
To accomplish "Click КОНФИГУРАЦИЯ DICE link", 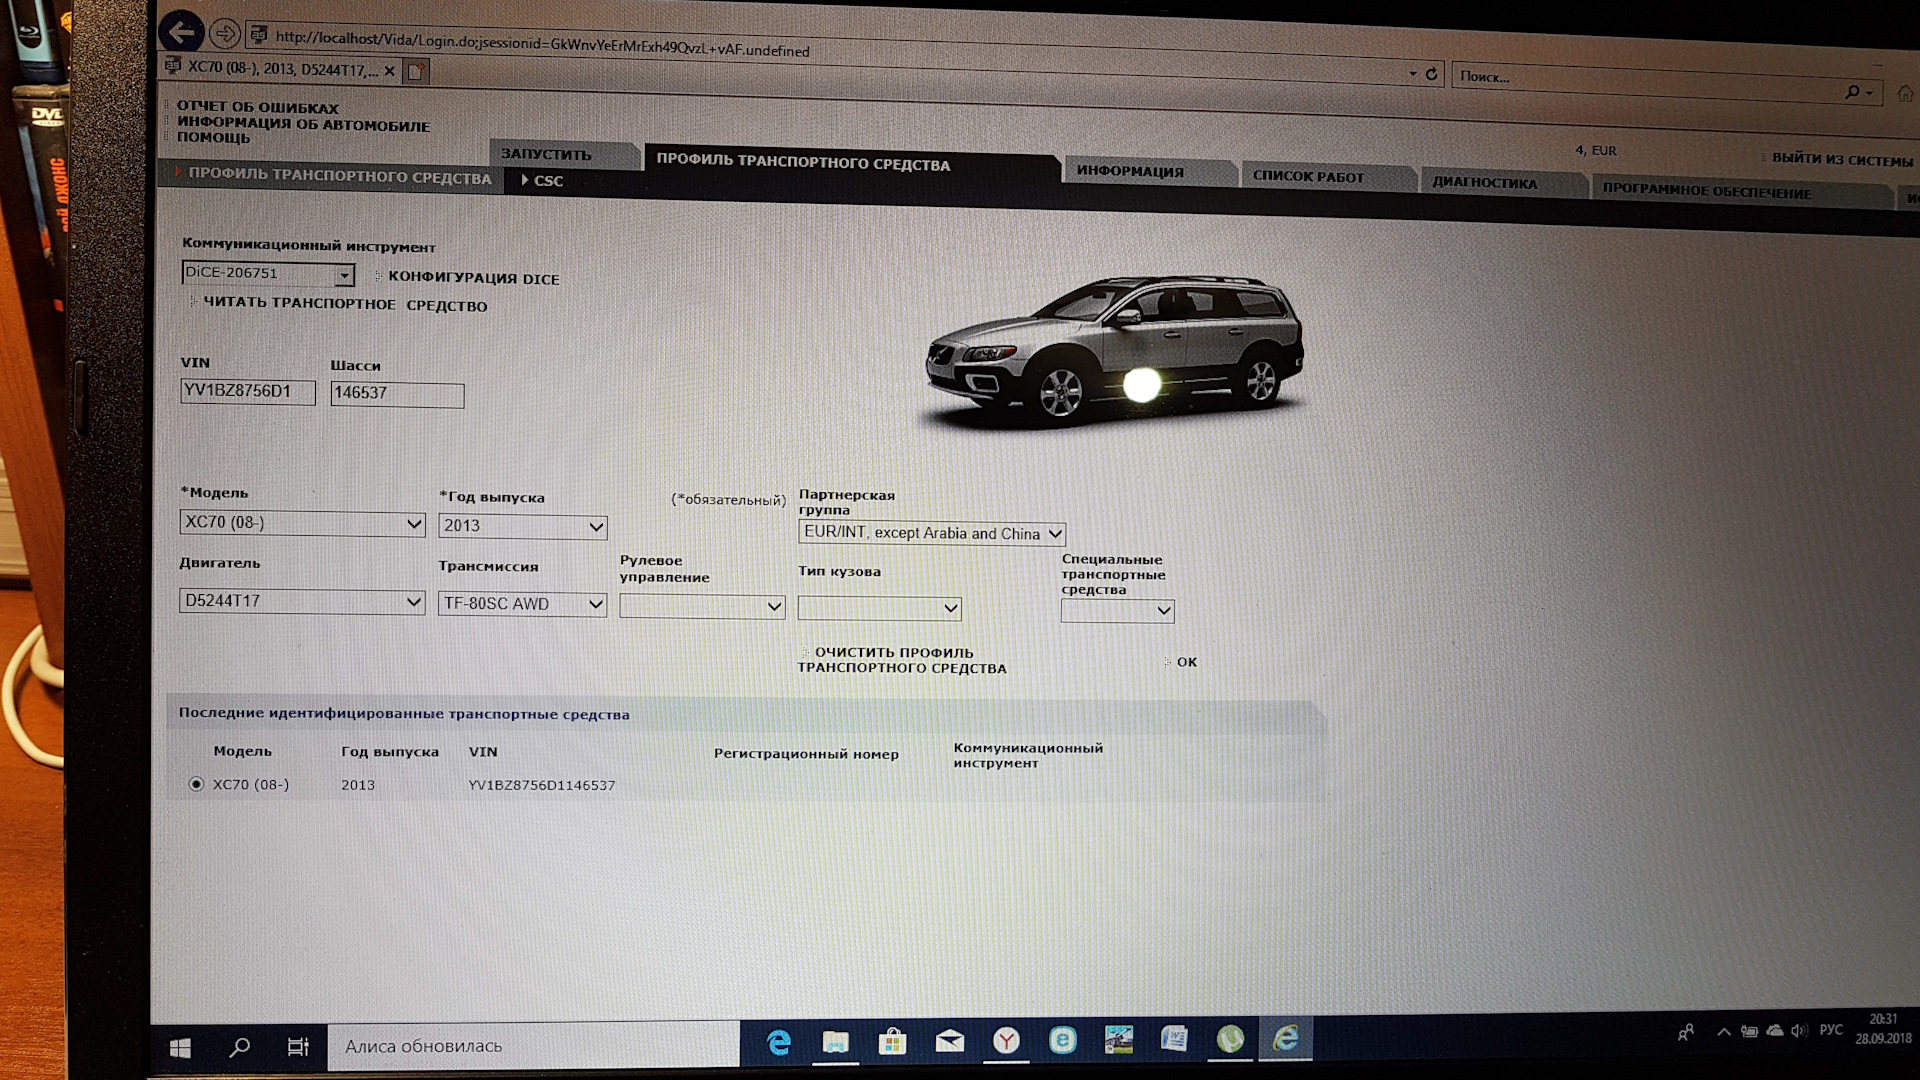I will point(473,278).
